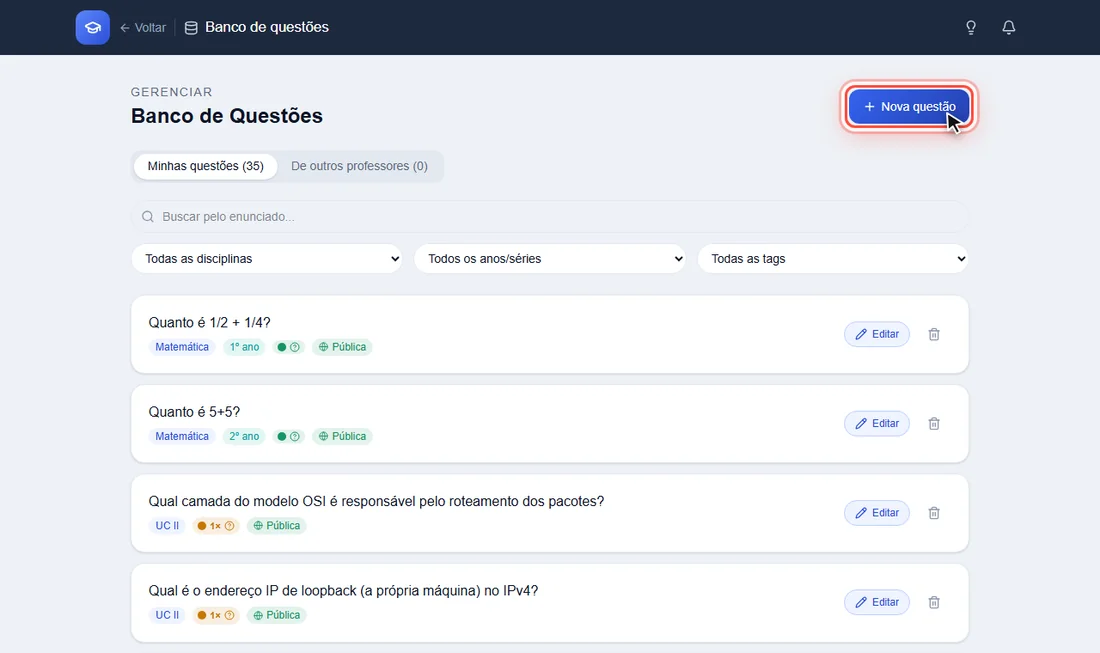Edit the OSI model routing question
The image size is (1100, 653).
coord(877,513)
